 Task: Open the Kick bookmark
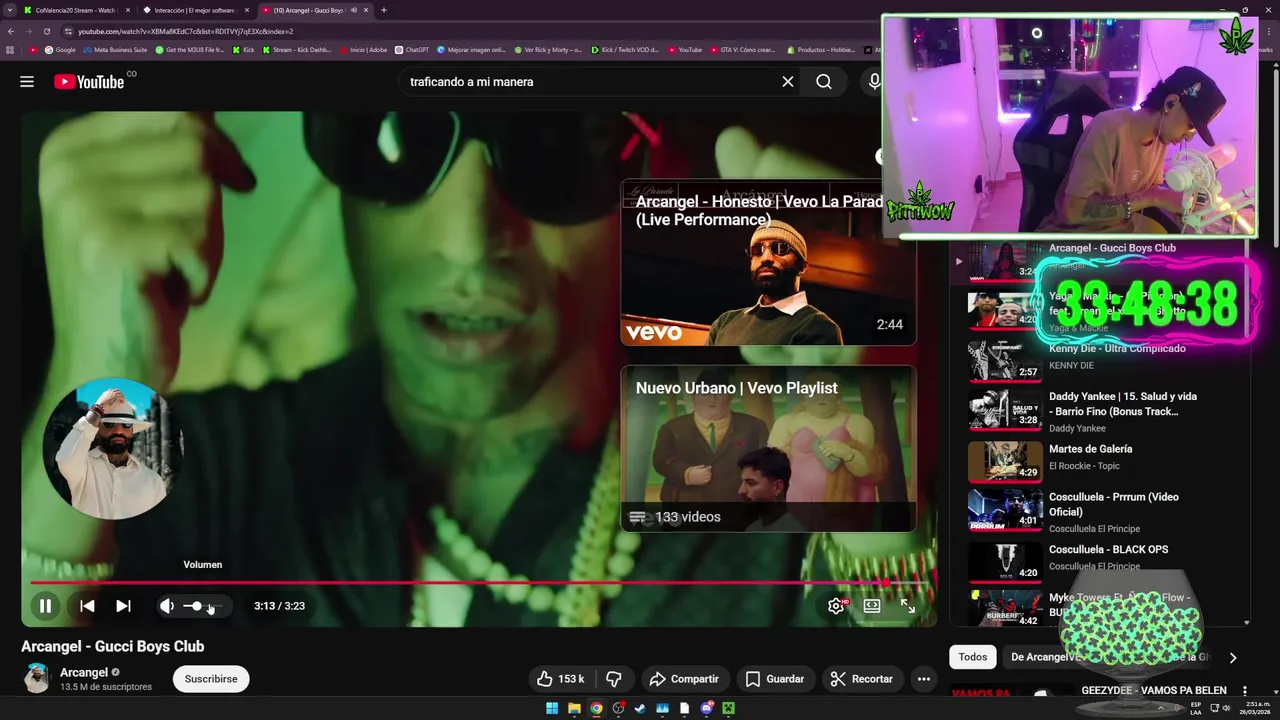[244, 49]
